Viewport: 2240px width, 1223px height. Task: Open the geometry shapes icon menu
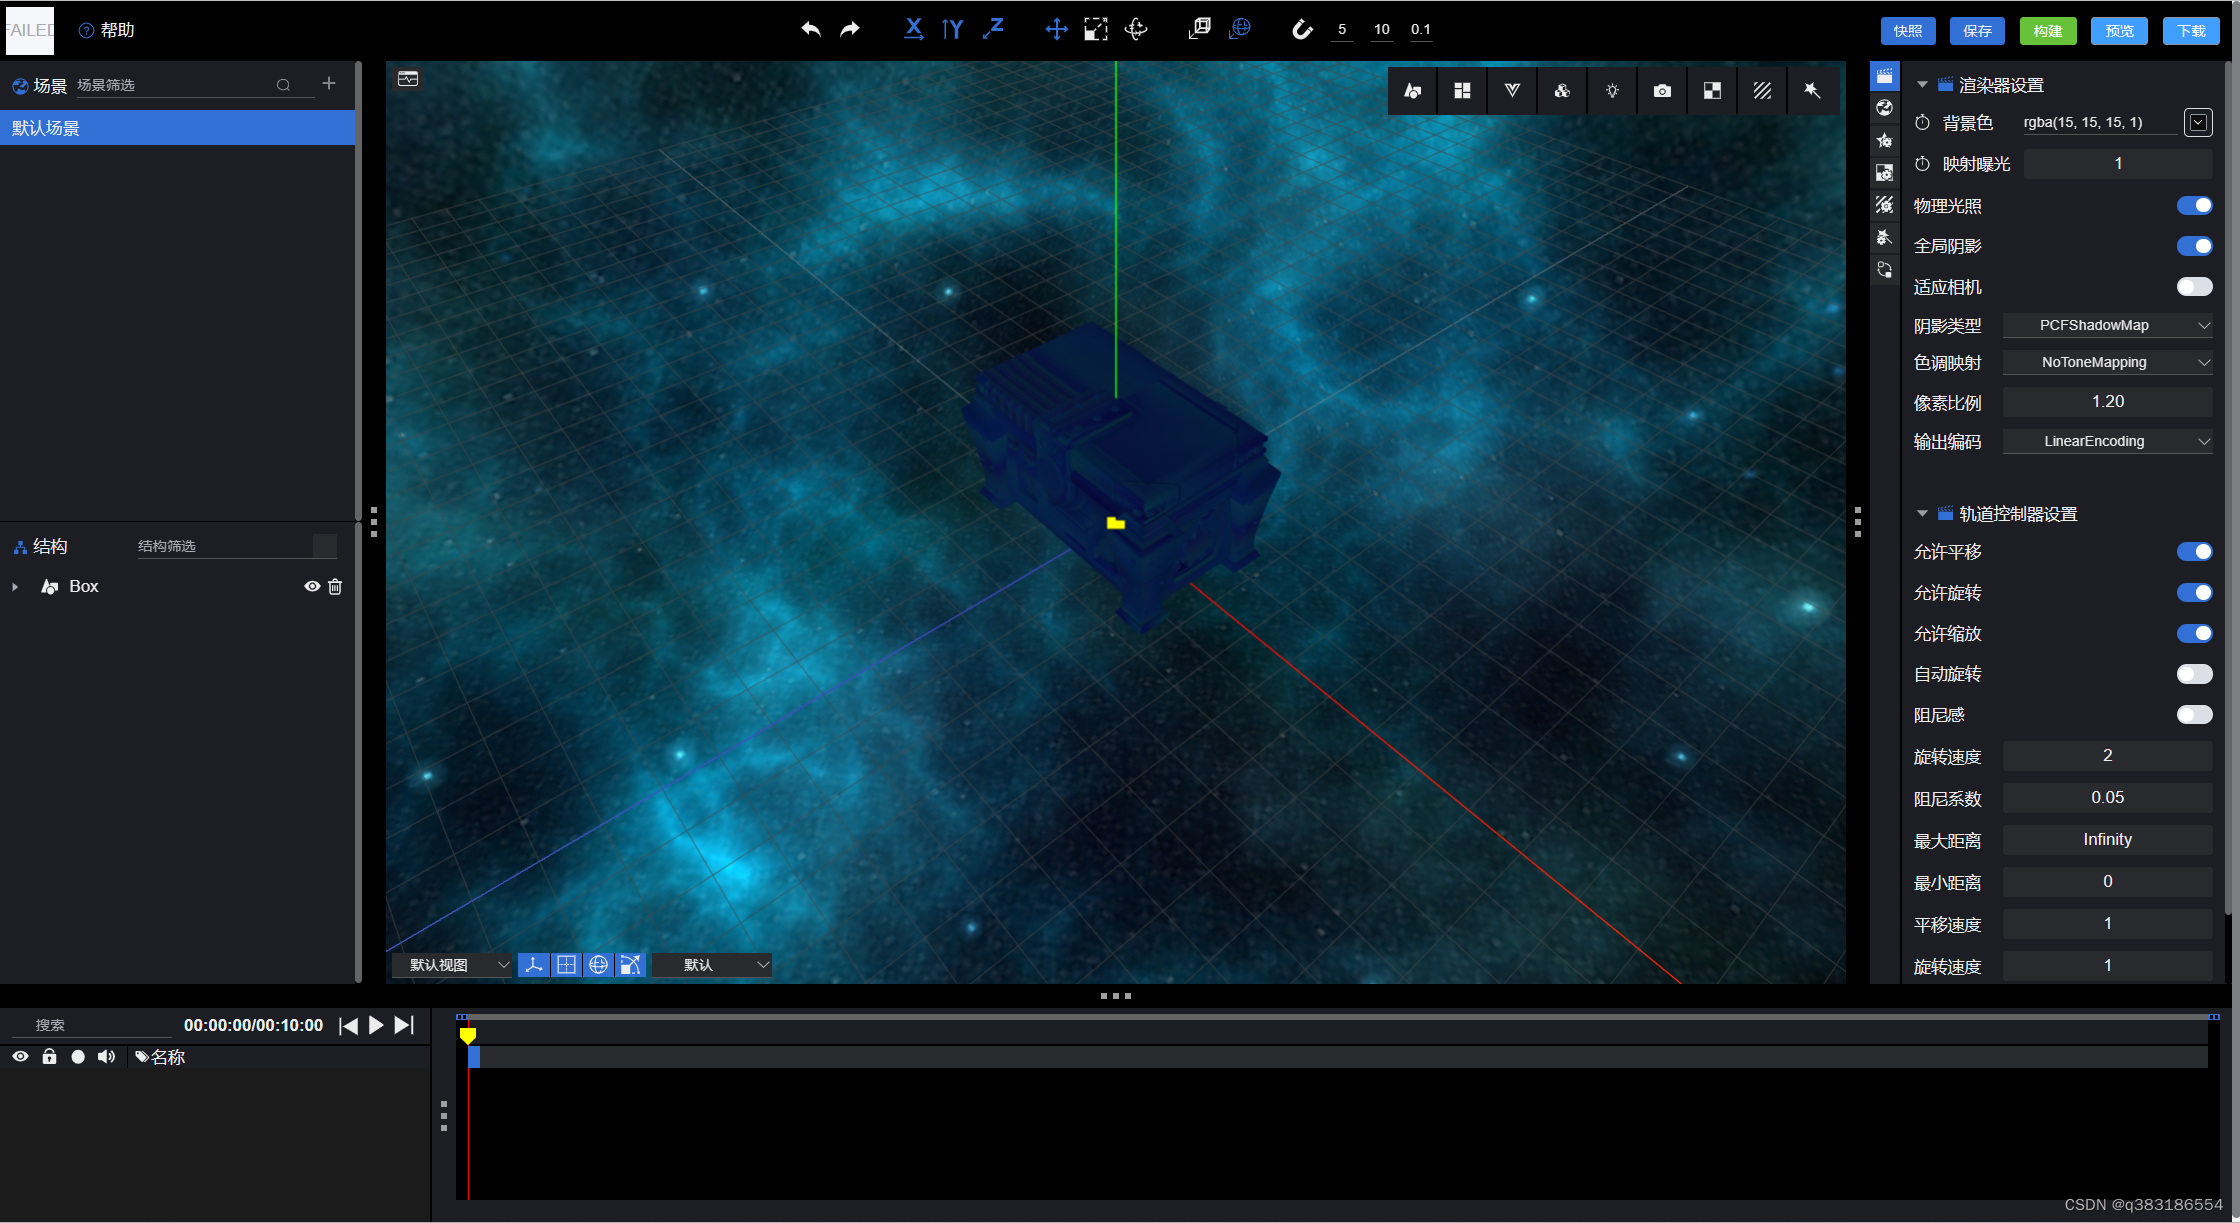click(1412, 91)
